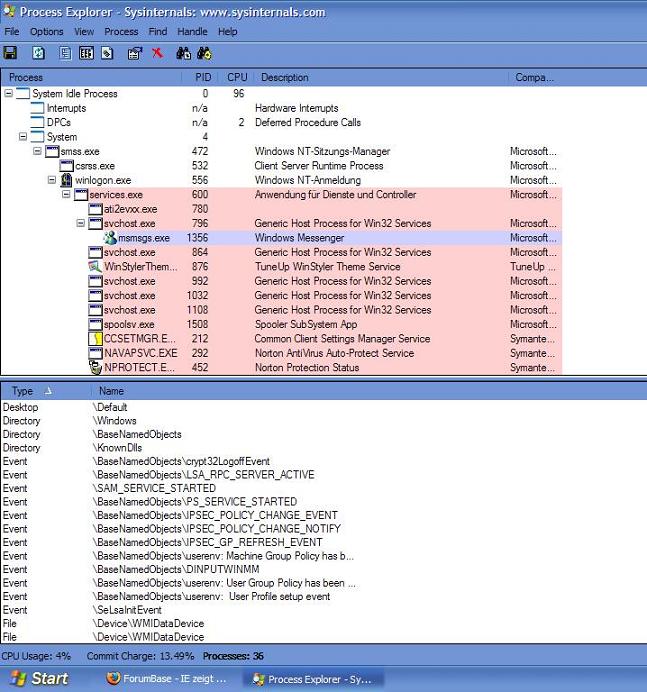The height and width of the screenshot is (692, 647).
Task: Collapse the services.exe tree node
Action: click(66, 194)
